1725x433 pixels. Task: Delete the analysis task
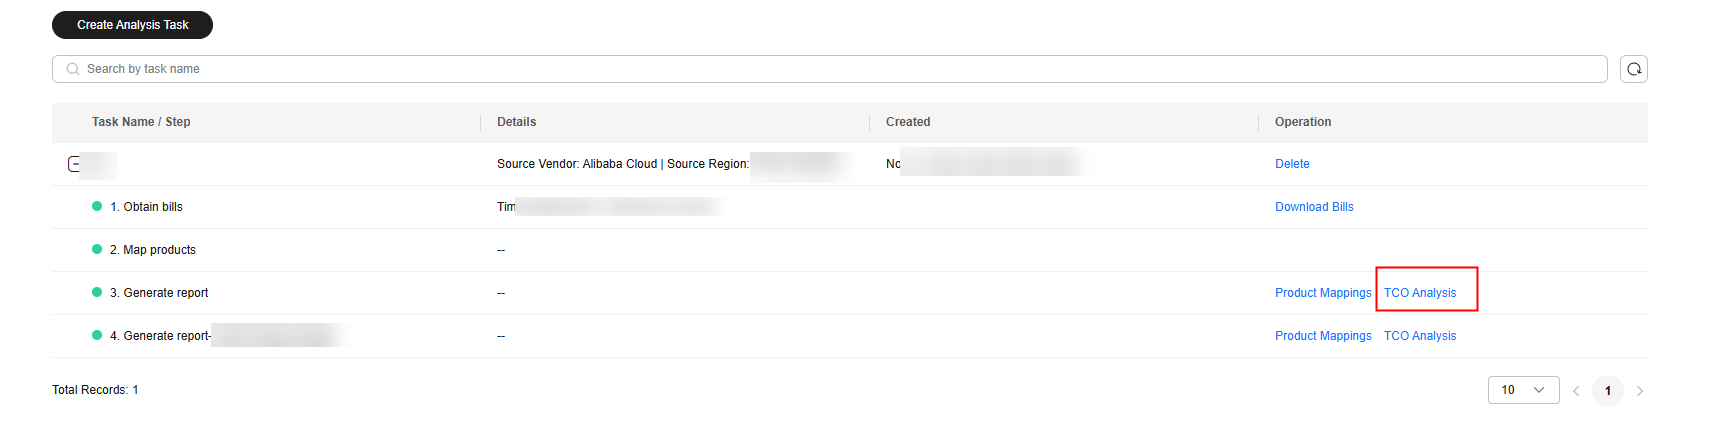[x=1292, y=164]
